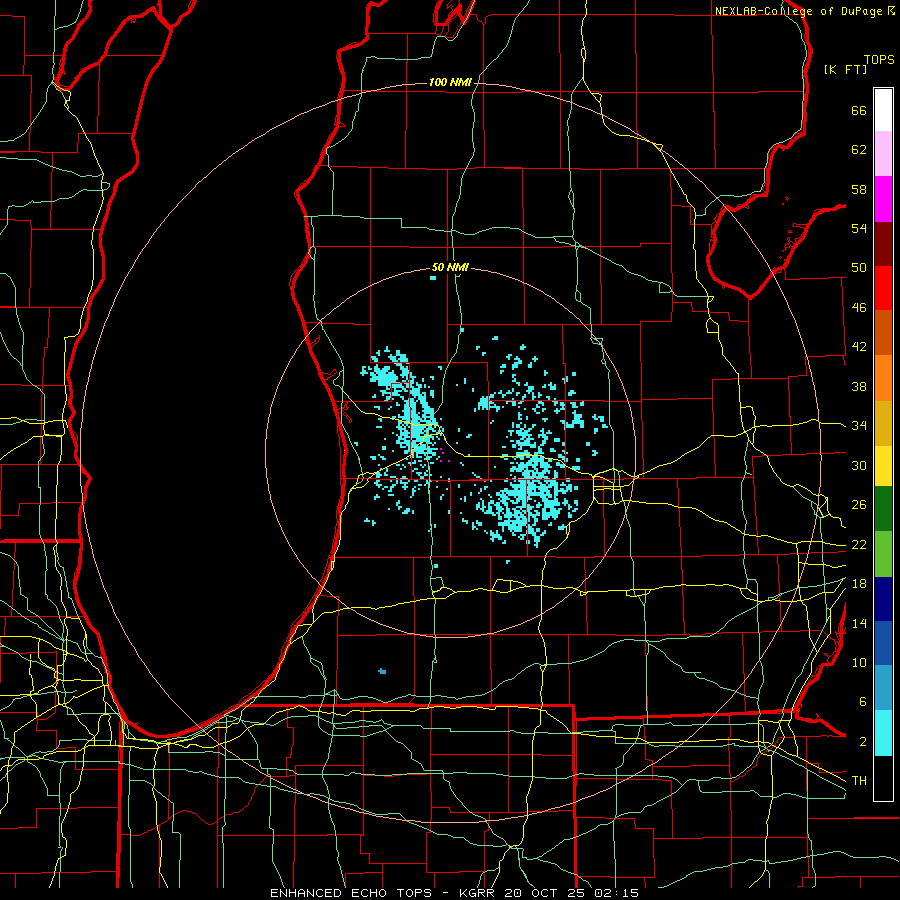Click the TOPS legend title

tap(879, 60)
